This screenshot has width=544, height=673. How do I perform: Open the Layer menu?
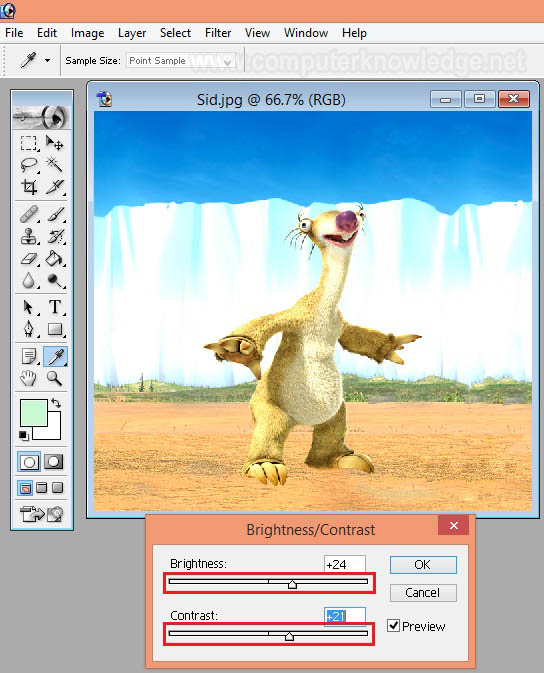pyautogui.click(x=132, y=33)
